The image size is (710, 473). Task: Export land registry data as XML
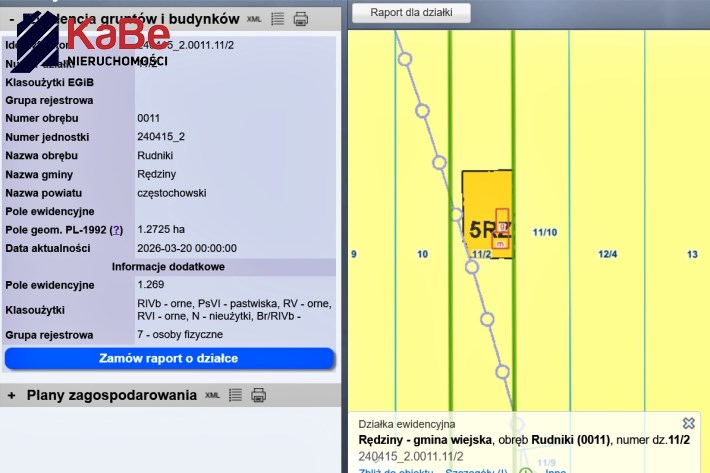pos(254,18)
